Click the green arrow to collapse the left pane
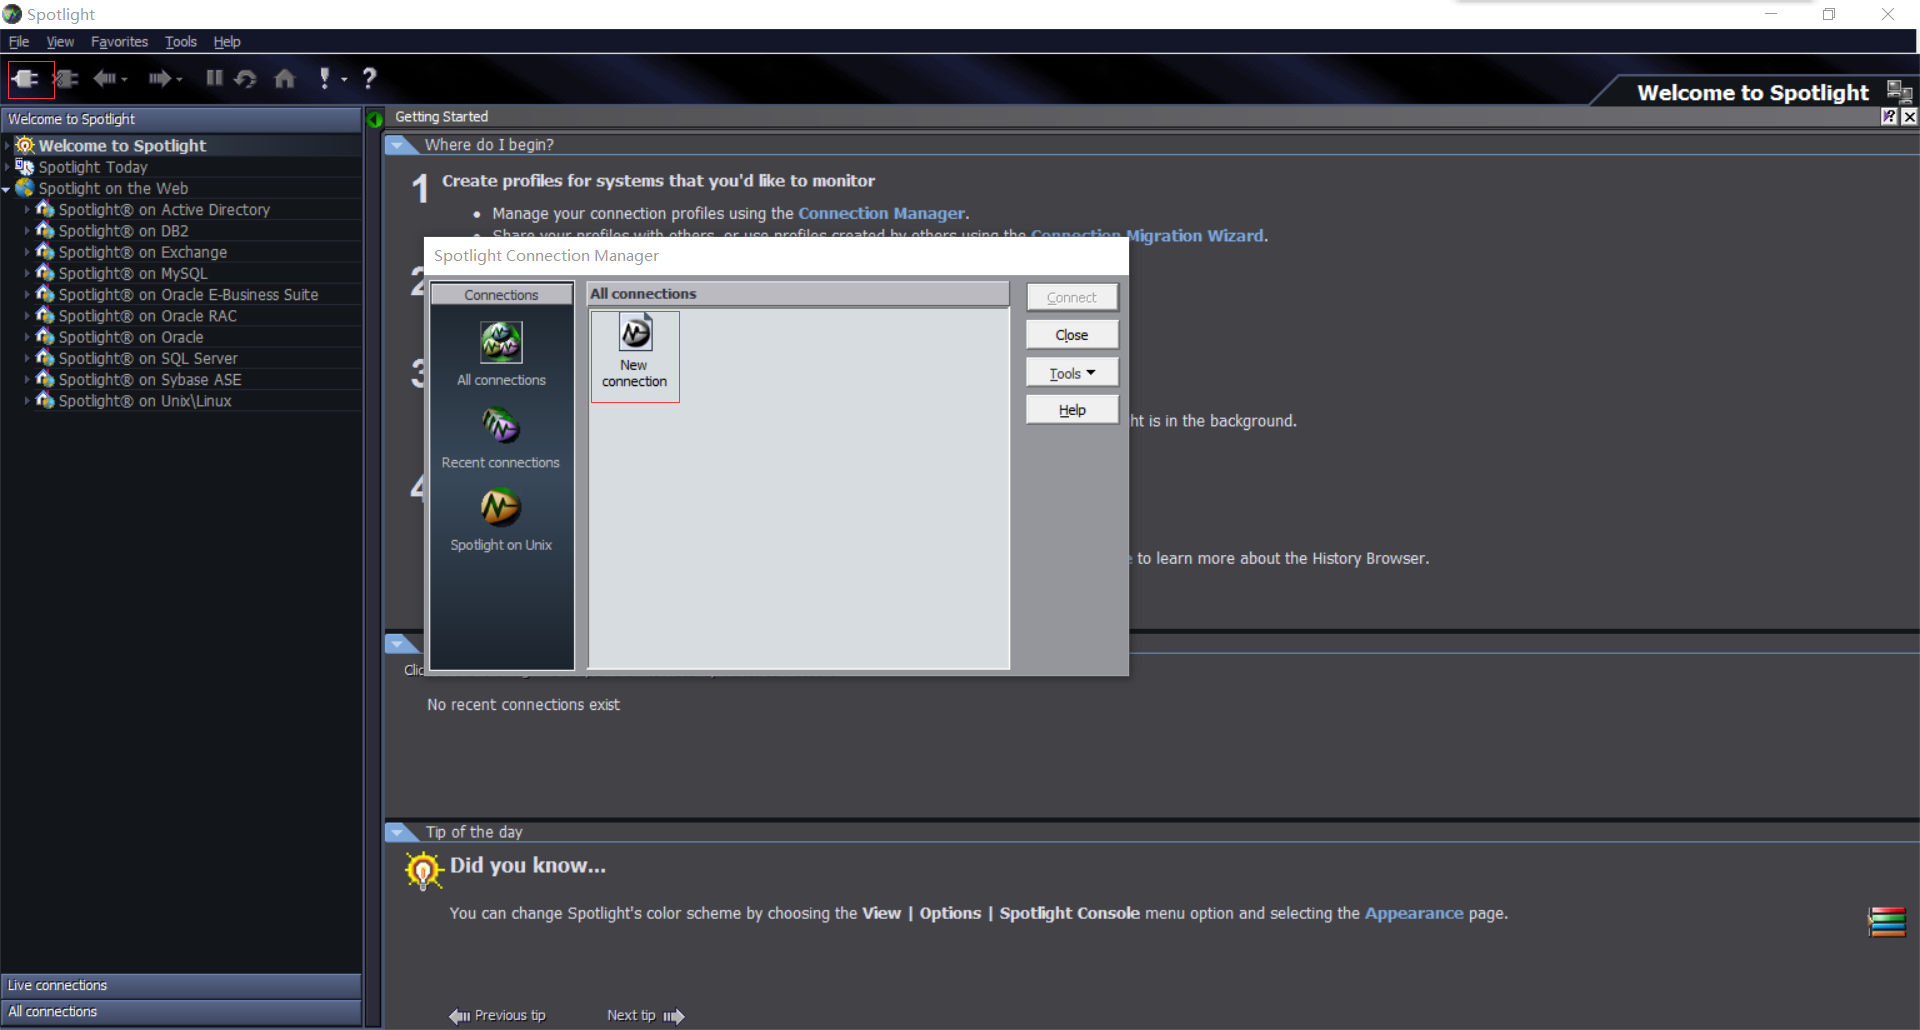The height and width of the screenshot is (1030, 1920). tap(375, 119)
